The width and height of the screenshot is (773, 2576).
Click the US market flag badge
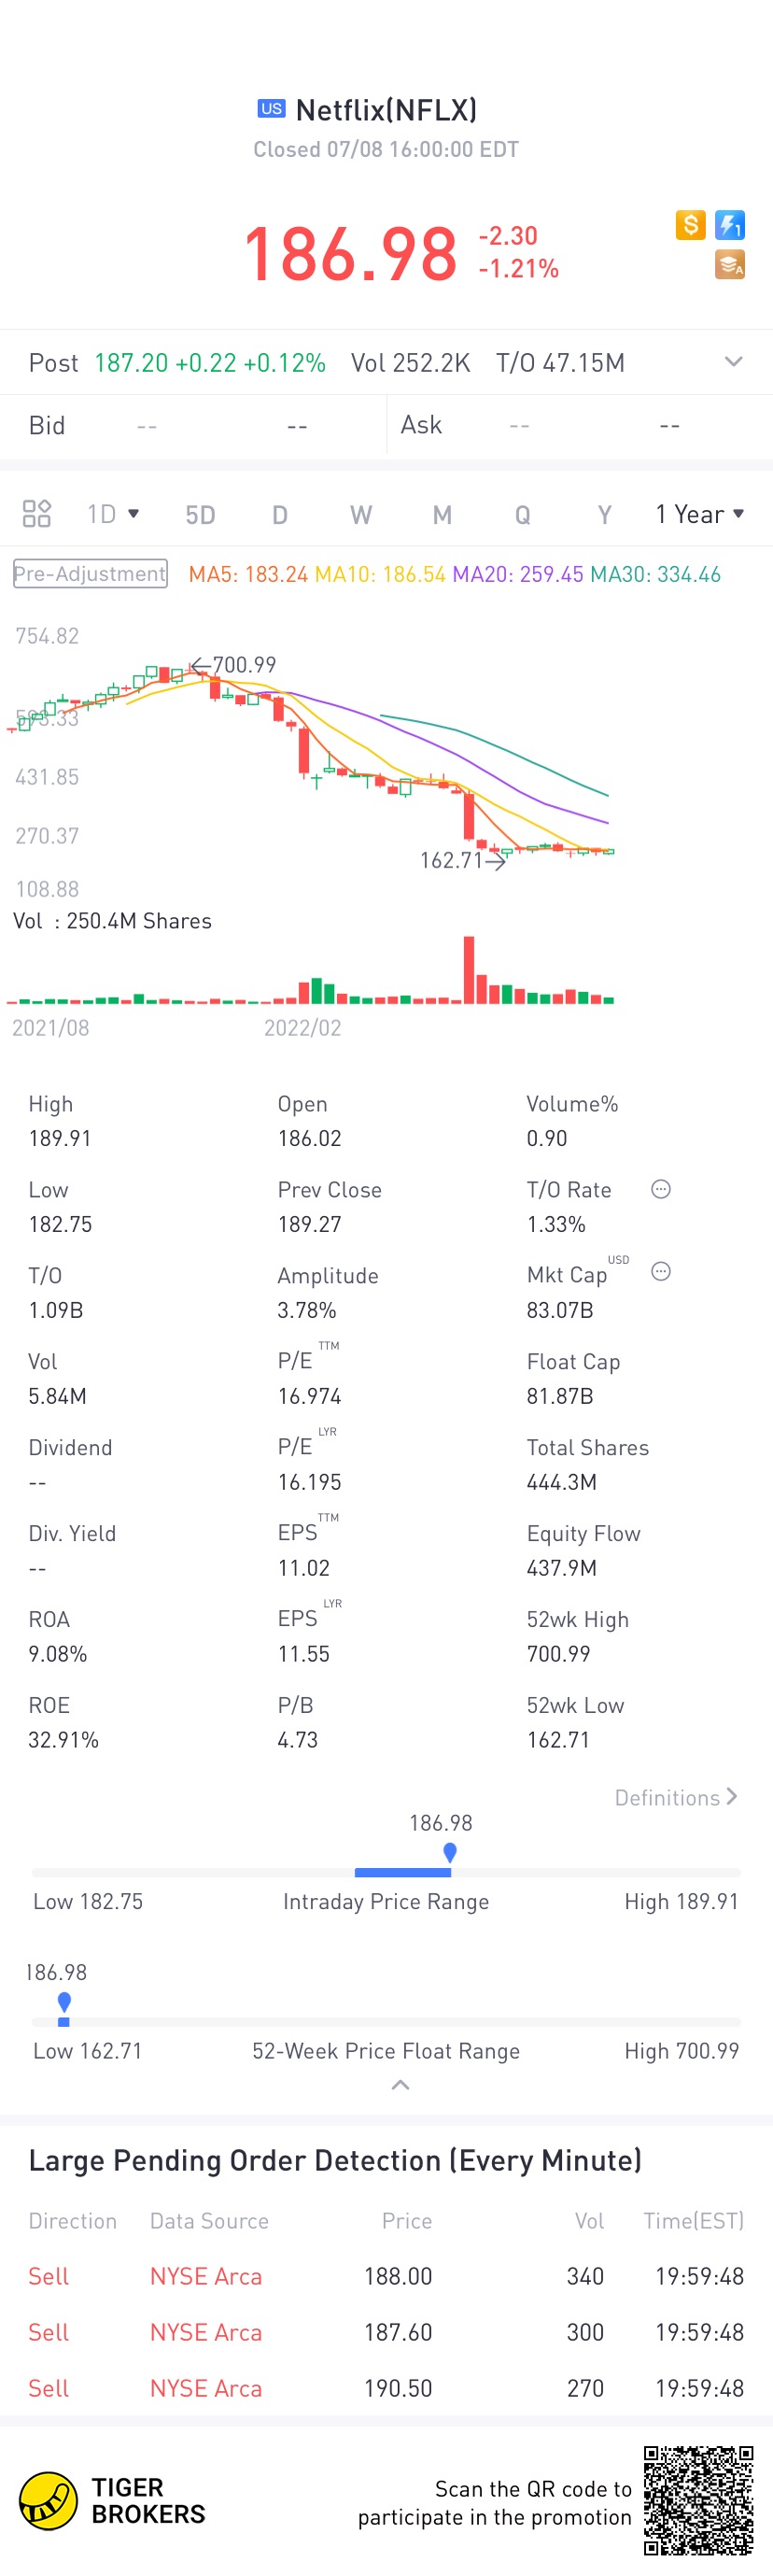271,109
